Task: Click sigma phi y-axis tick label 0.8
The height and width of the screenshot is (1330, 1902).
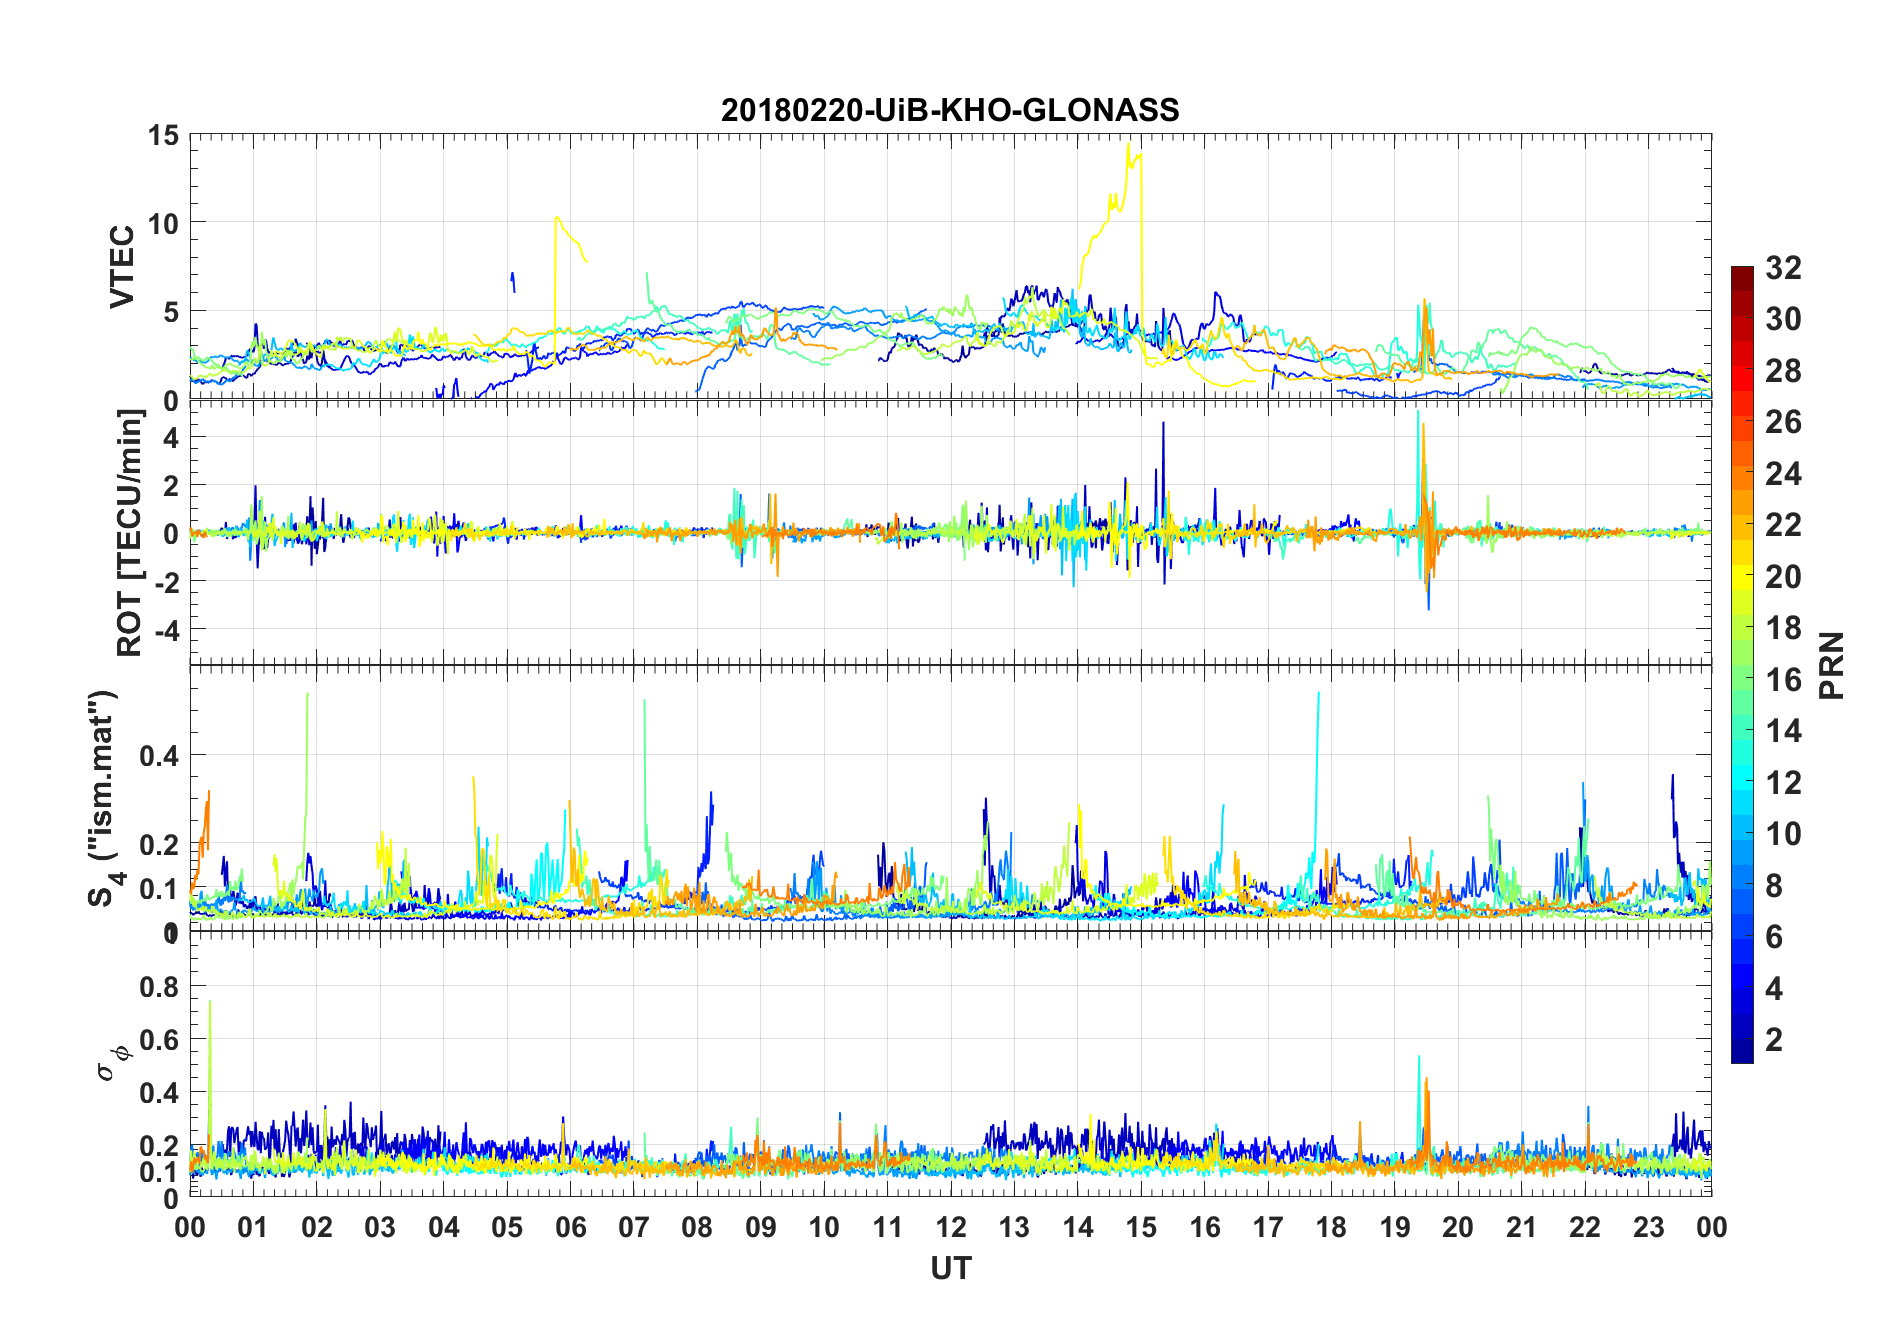Action: (160, 987)
